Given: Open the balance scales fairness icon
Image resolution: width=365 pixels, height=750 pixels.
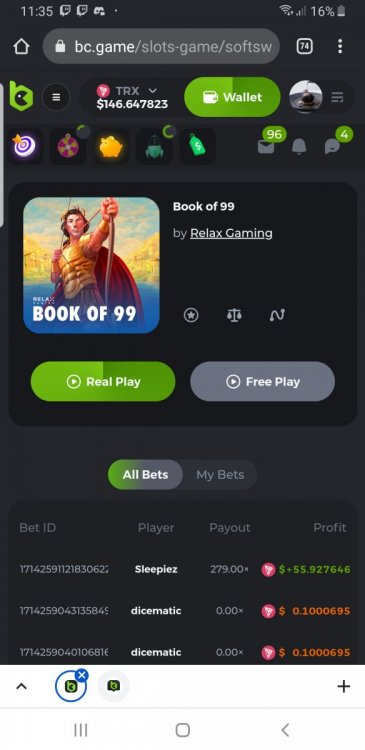Looking at the screenshot, I should [x=234, y=315].
